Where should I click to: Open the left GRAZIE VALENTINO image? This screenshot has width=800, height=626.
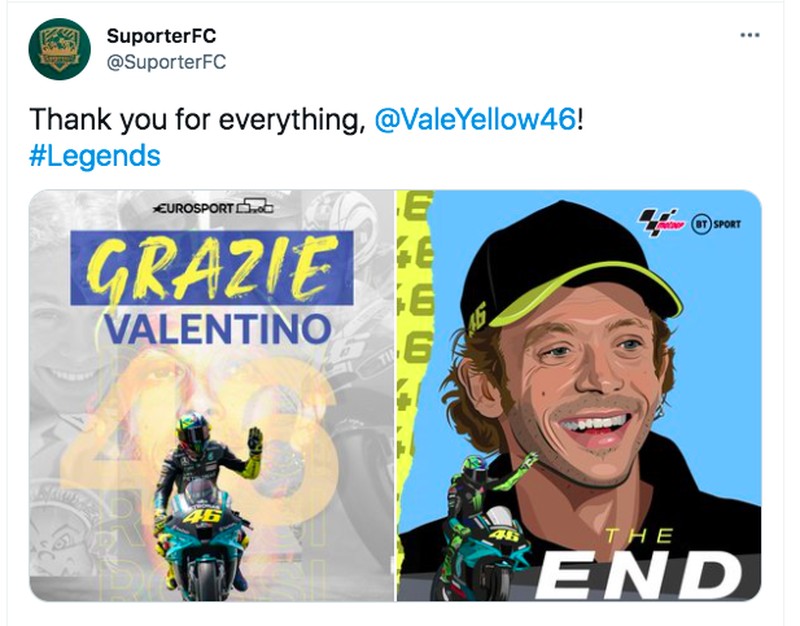[x=210, y=400]
